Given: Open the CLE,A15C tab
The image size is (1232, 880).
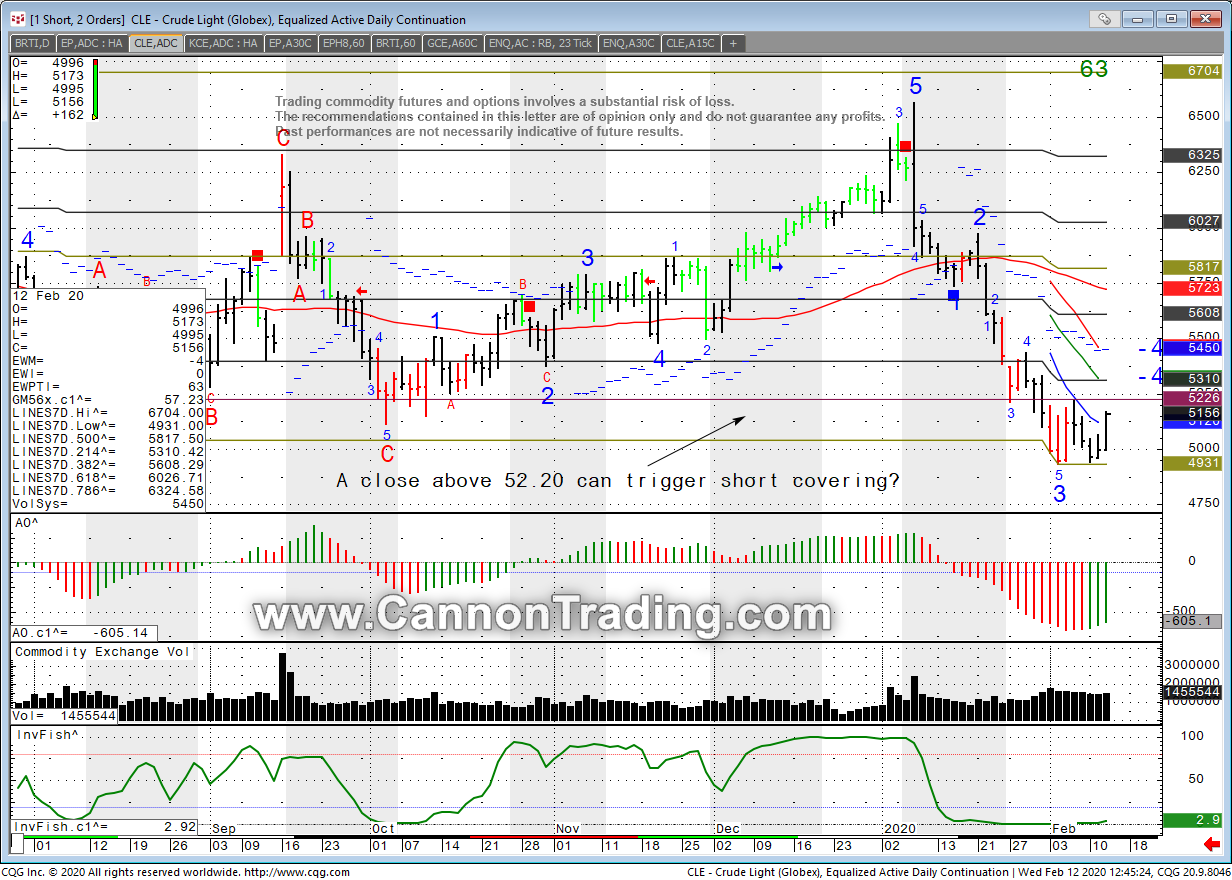Looking at the screenshot, I should (691, 43).
